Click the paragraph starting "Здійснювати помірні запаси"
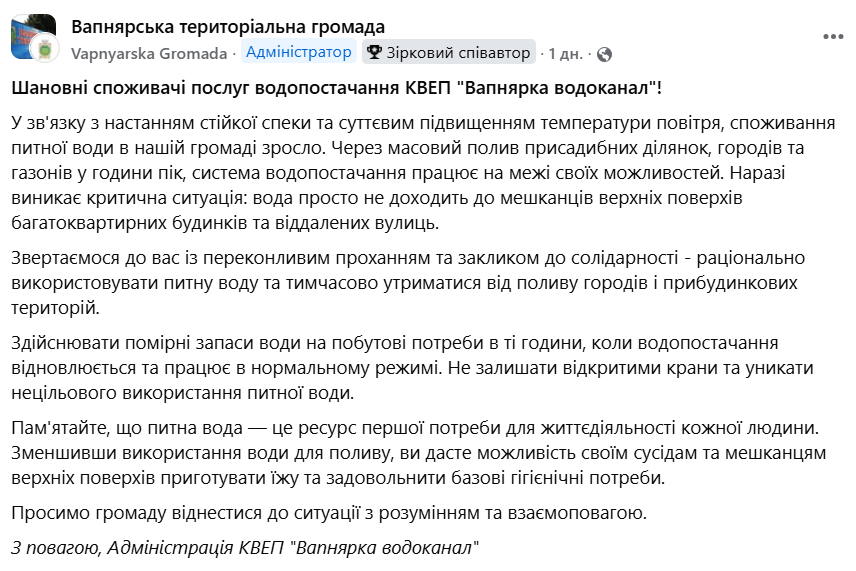 coord(412,367)
